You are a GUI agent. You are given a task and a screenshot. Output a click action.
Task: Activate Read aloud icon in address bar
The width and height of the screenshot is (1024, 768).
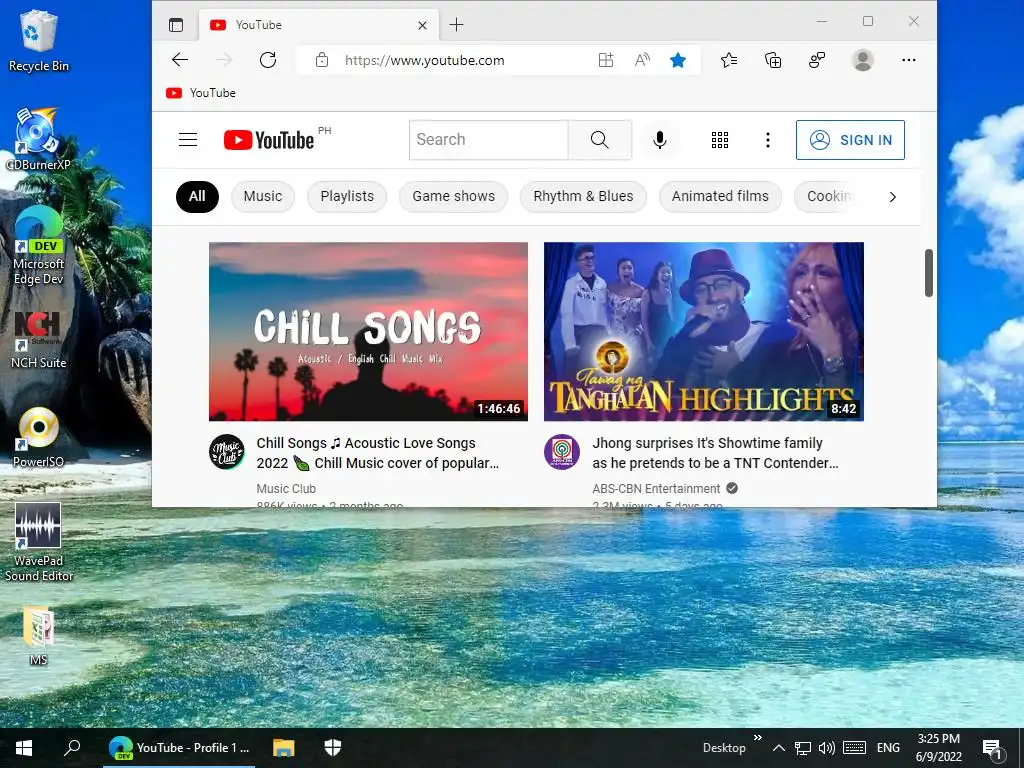[642, 60]
